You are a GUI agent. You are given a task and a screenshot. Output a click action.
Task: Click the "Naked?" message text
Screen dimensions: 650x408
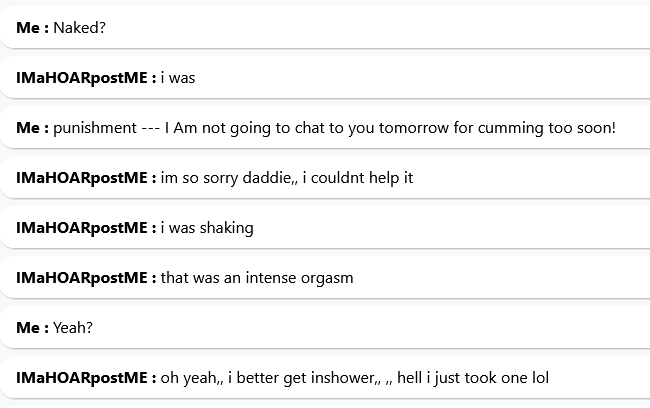point(79,28)
